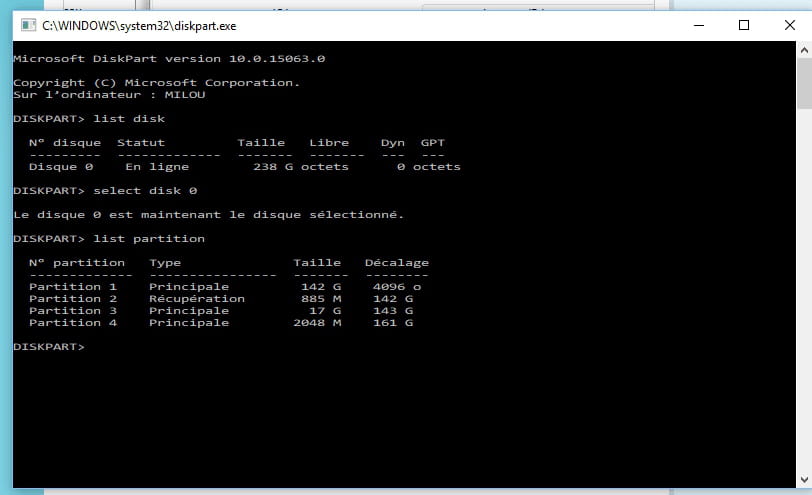This screenshot has height=495, width=812.
Task: Click the 'N° partition' column header
Action: point(77,263)
